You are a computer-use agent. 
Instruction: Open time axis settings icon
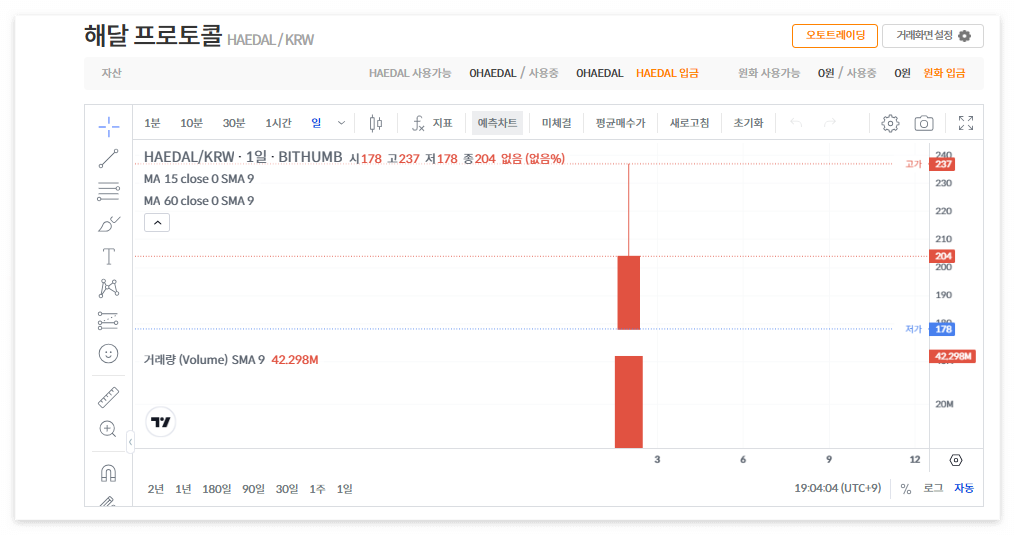coord(956,460)
